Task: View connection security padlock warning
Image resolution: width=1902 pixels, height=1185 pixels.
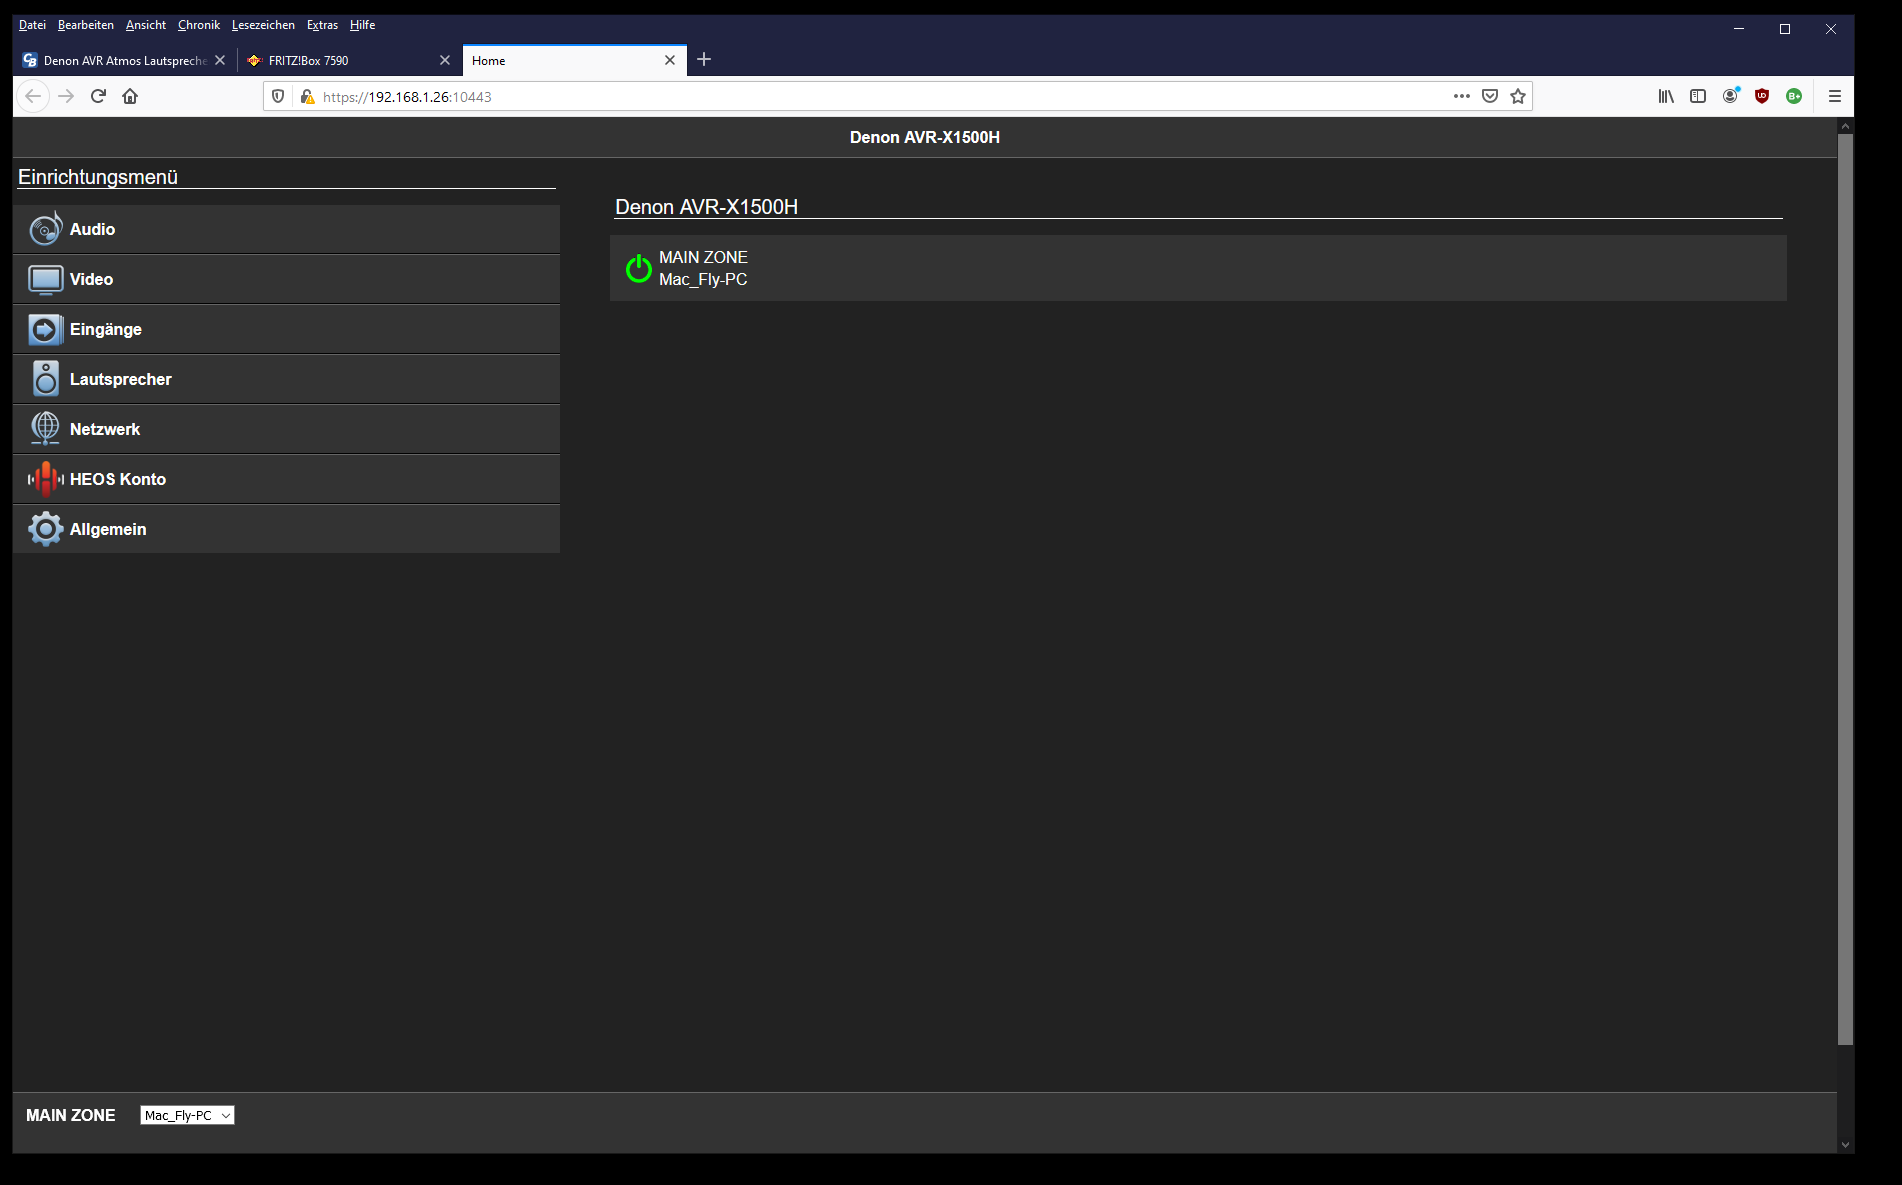Action: tap(307, 96)
